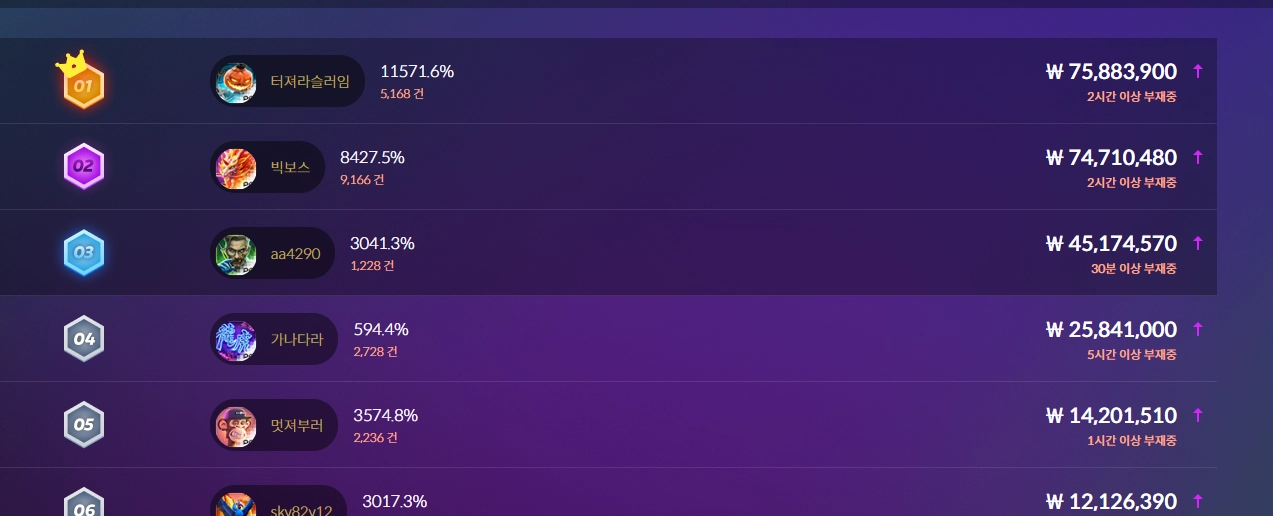
Task: Click the gray rank 05 badge
Action: pyautogui.click(x=84, y=424)
